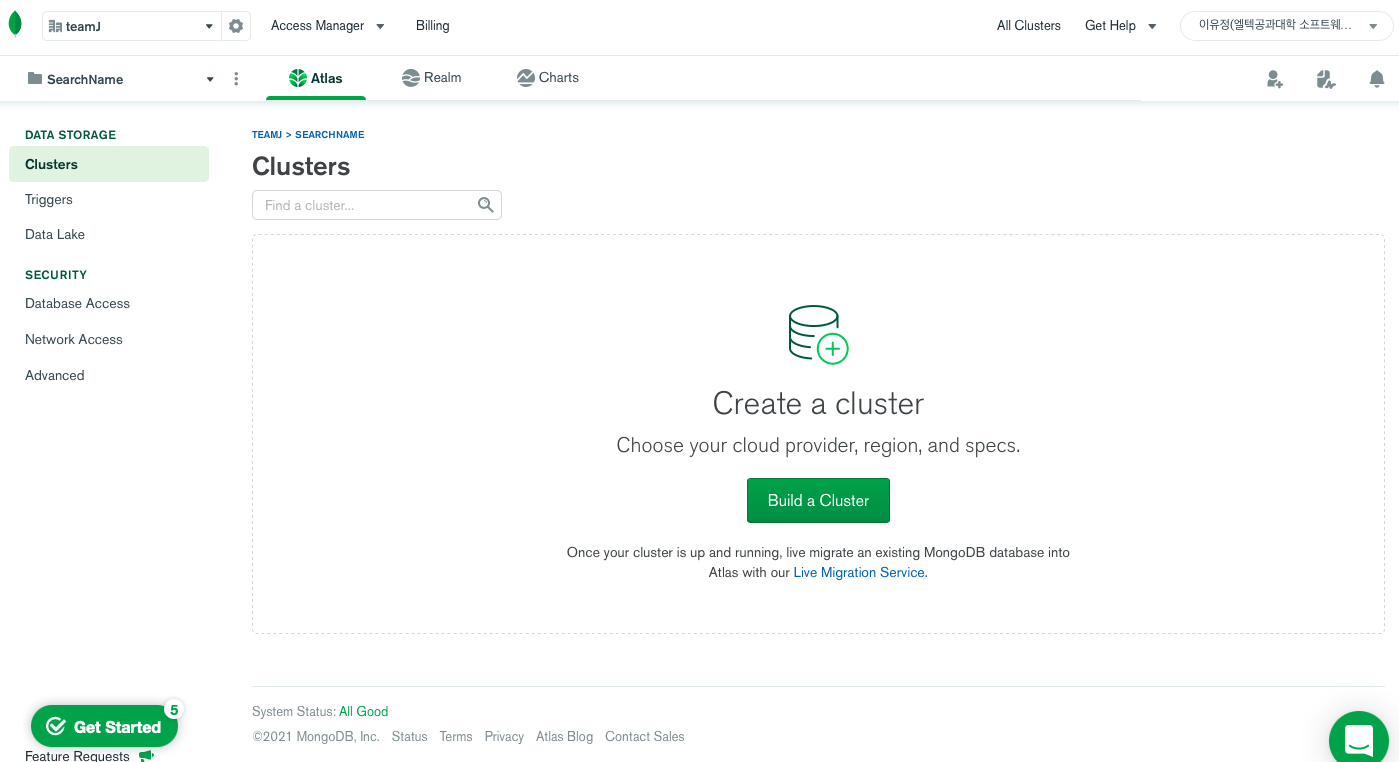
Task: Open Advanced security settings
Action: click(x=55, y=376)
